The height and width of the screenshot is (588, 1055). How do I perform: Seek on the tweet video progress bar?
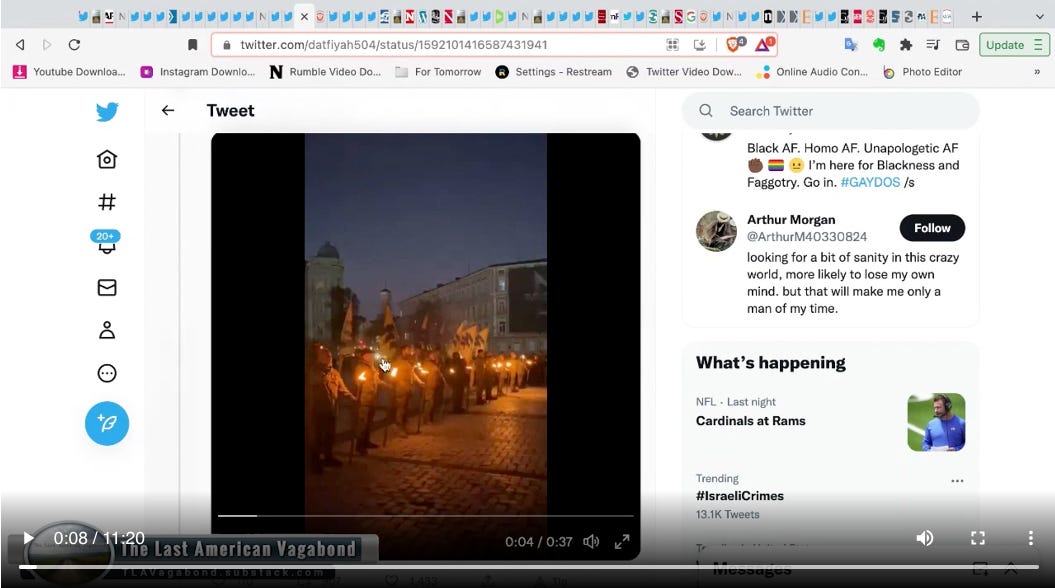click(425, 516)
